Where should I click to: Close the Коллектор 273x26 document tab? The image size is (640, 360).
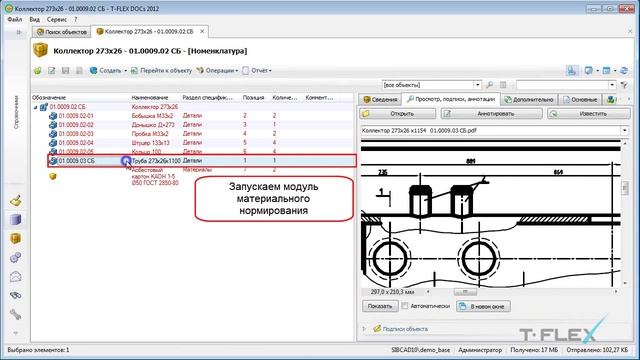pyautogui.click(x=202, y=31)
